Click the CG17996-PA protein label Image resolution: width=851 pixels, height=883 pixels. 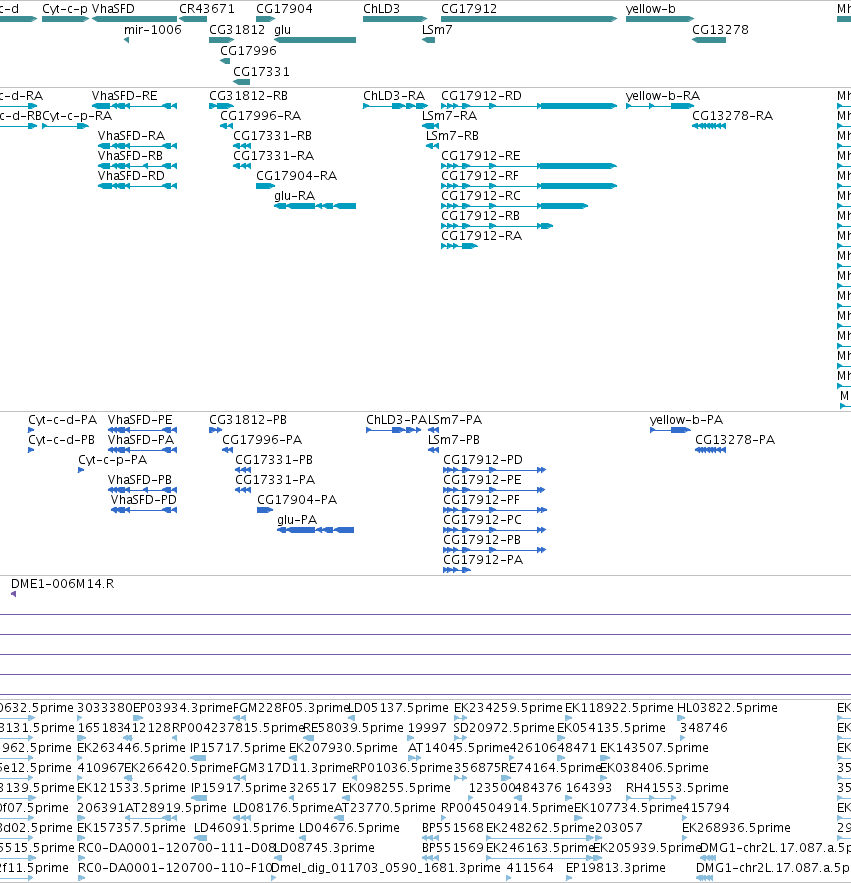tap(262, 440)
